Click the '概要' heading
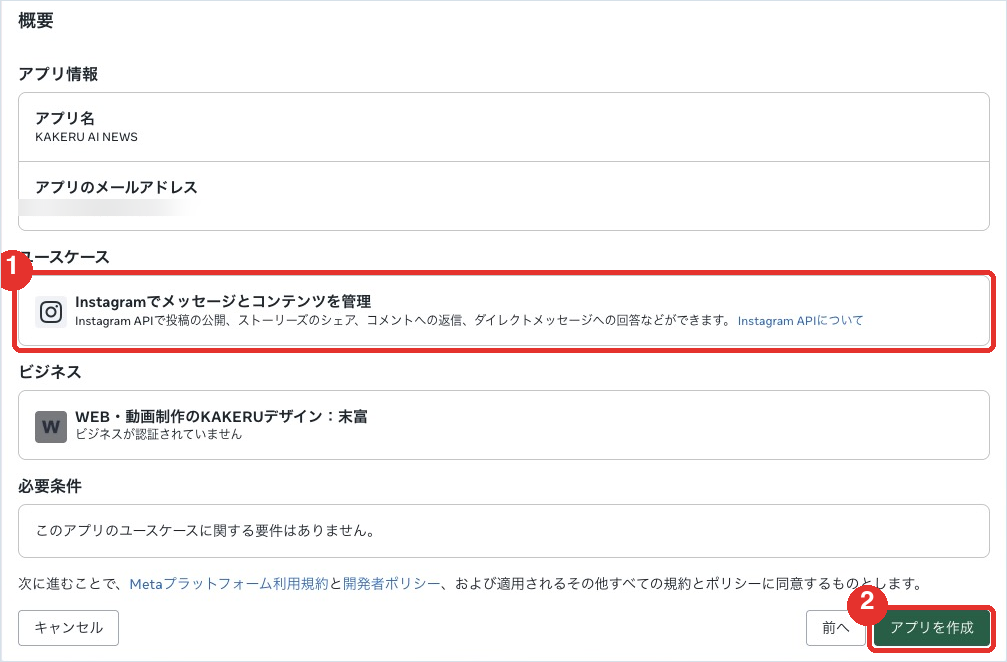Image resolution: width=1007 pixels, height=662 pixels. 36,21
